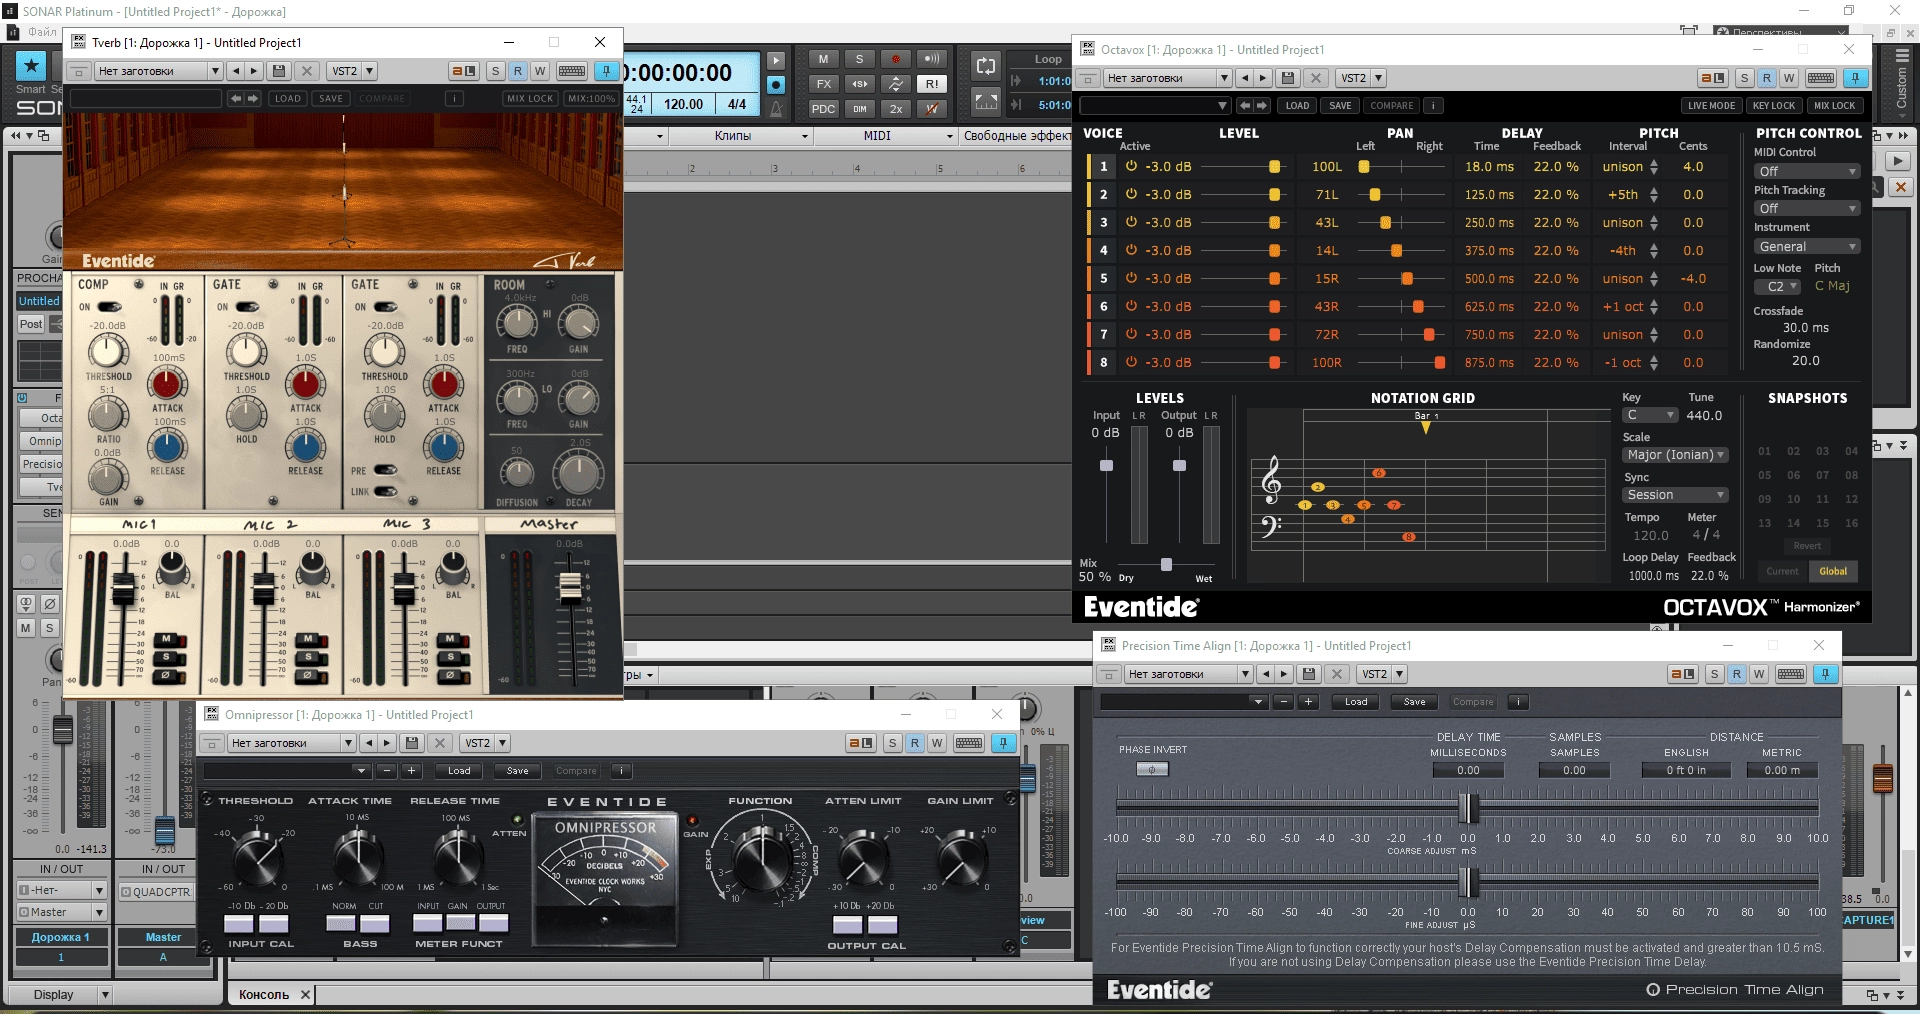The height and width of the screenshot is (1014, 1920).
Task: Click set loop to selection icon
Action: [x=986, y=100]
